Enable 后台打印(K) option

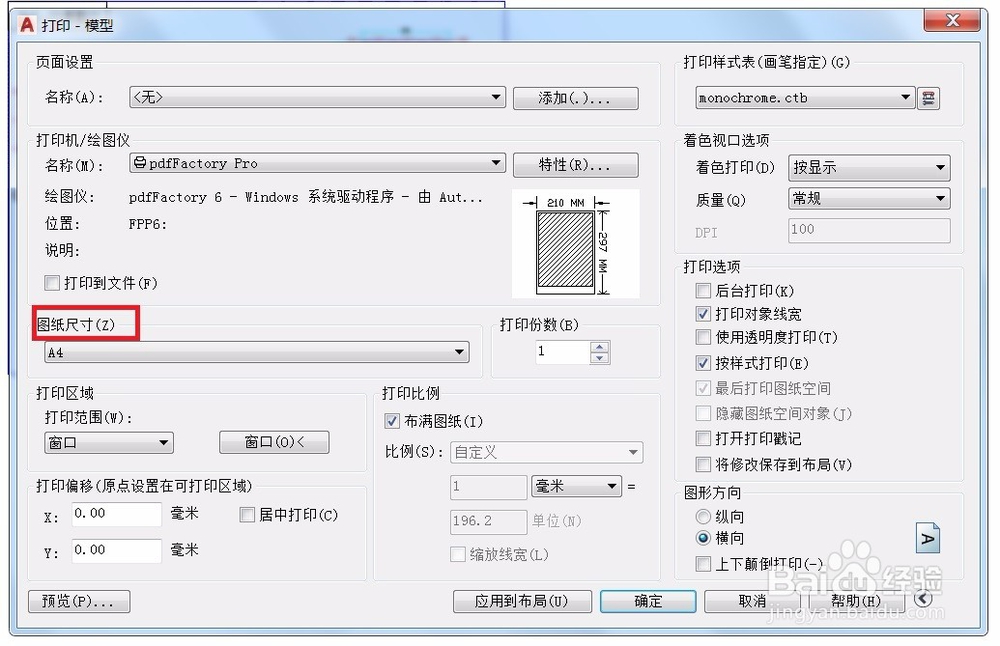pyautogui.click(x=703, y=291)
